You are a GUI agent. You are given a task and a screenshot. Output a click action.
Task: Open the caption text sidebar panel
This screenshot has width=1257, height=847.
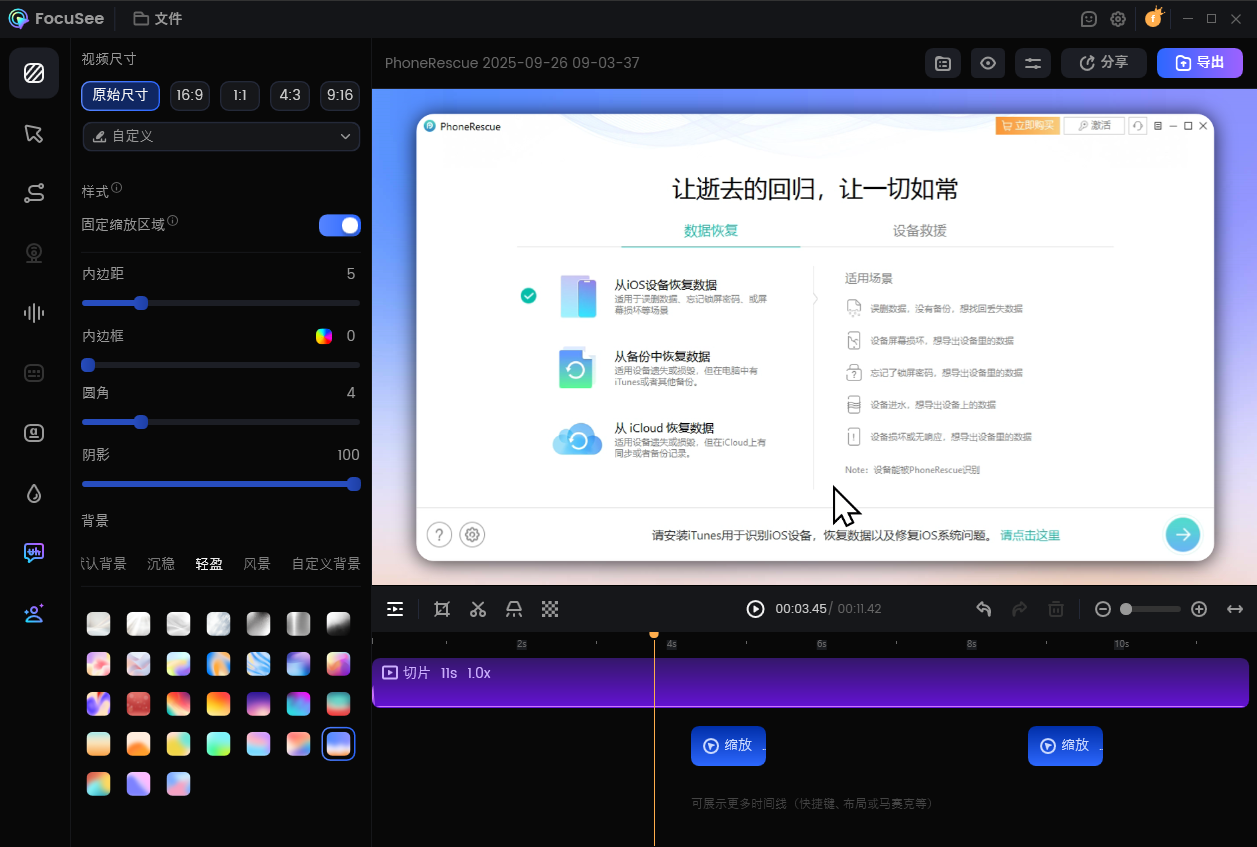pyautogui.click(x=34, y=433)
